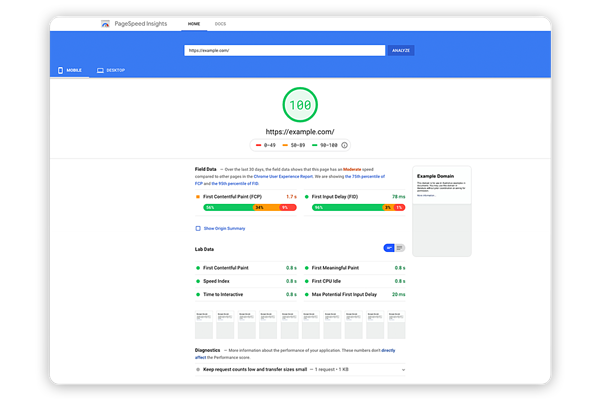
Task: Click the First Meaningful Paint metric label
Action: (335, 268)
